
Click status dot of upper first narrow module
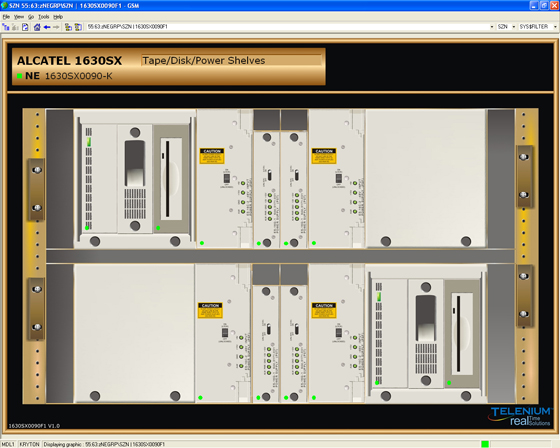click(259, 243)
